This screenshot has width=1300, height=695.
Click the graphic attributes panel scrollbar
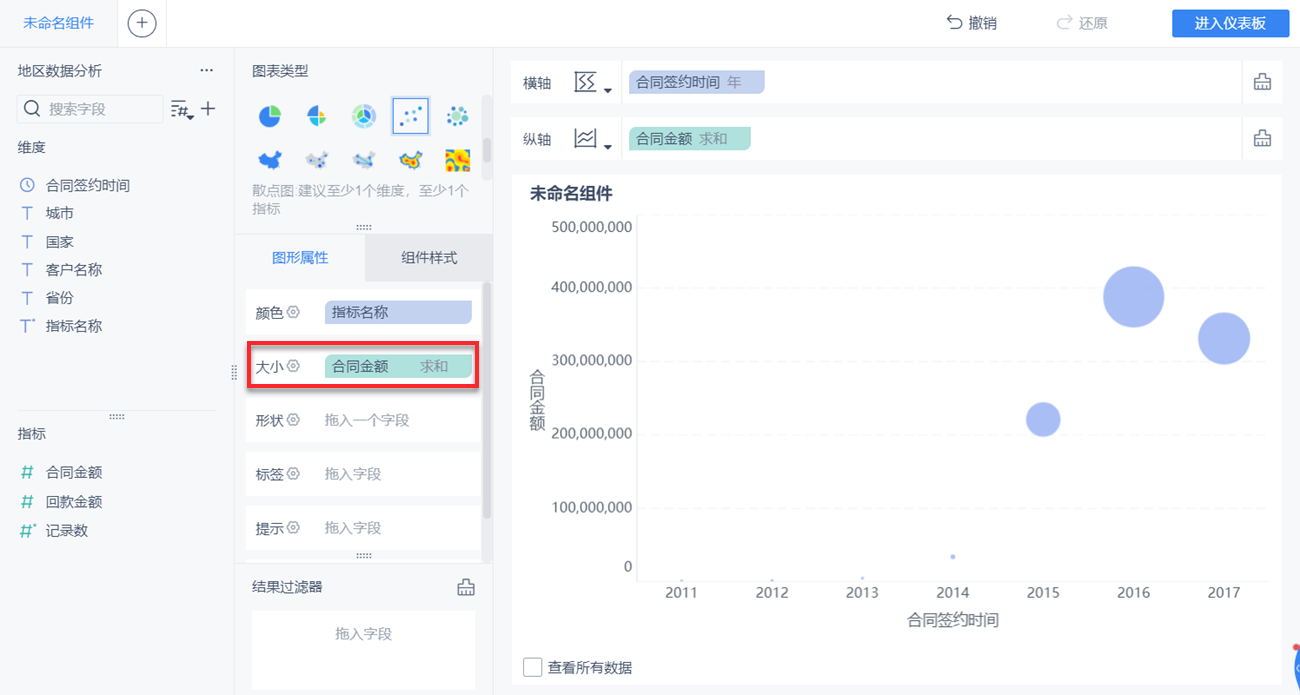pos(487,400)
